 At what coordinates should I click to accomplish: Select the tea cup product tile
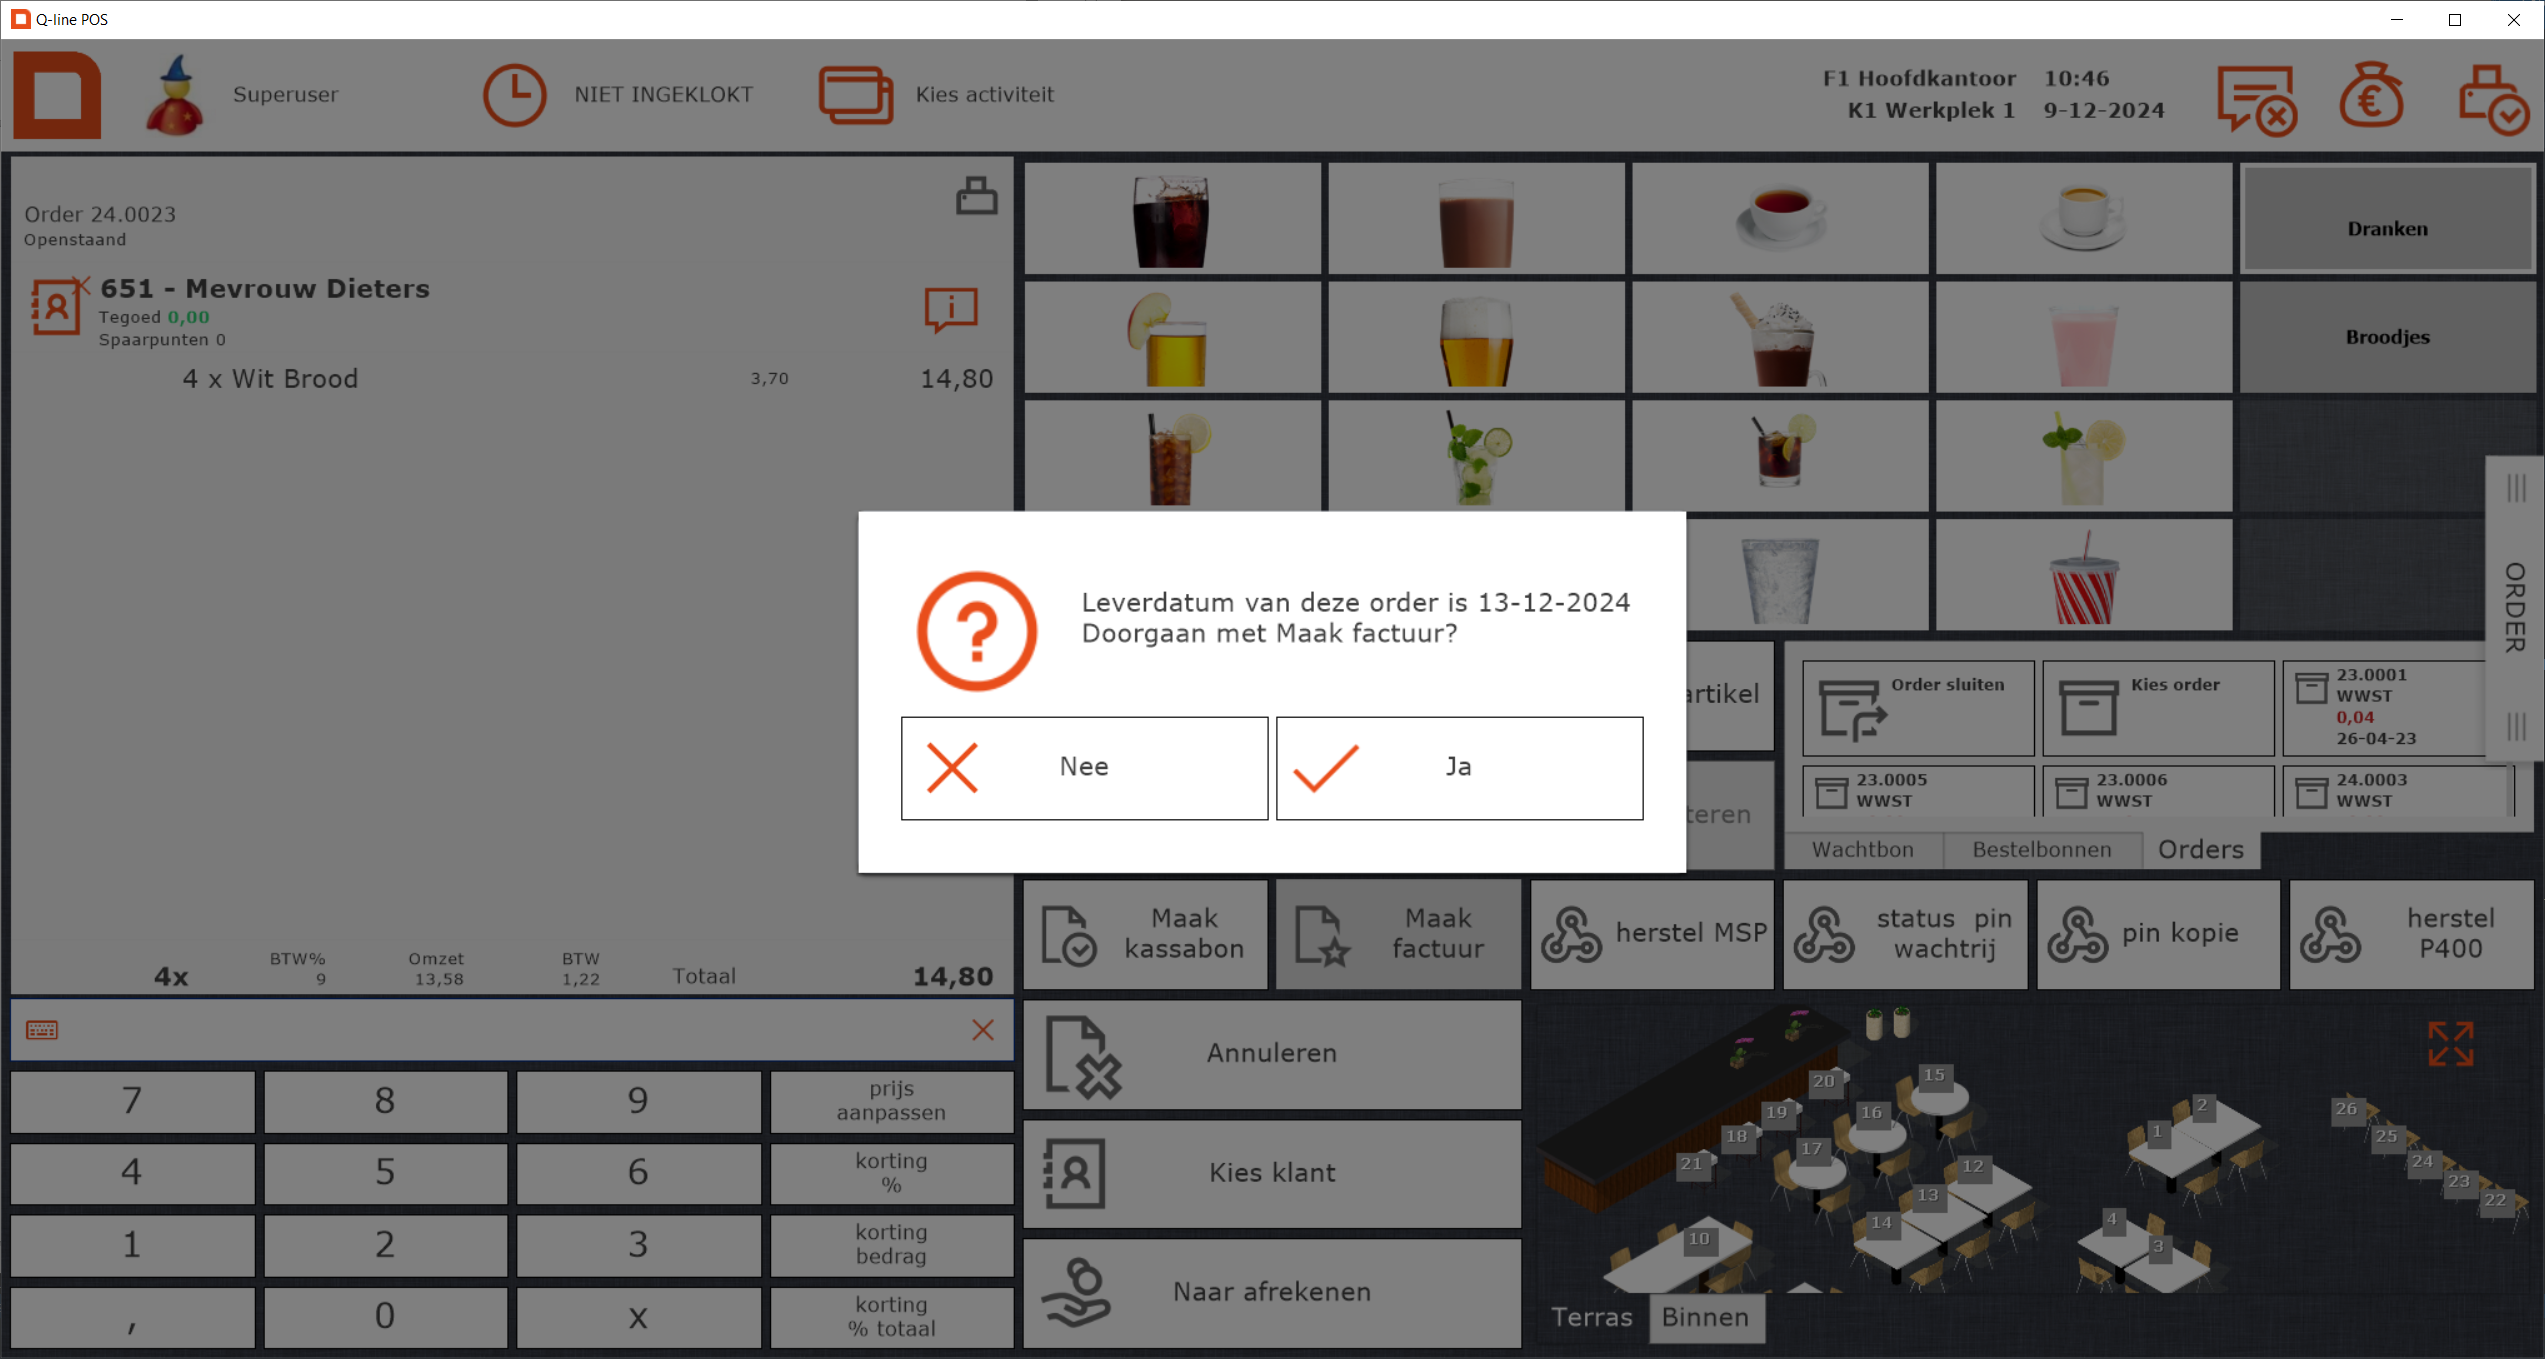[1780, 219]
